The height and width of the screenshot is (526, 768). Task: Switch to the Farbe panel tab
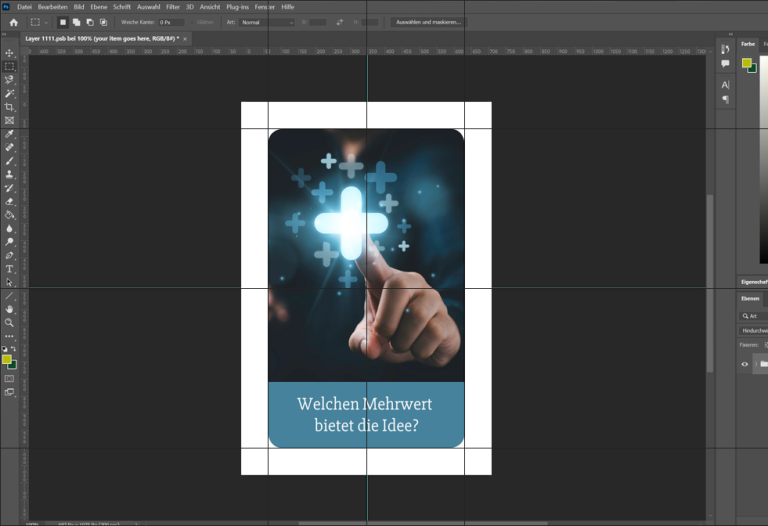pyautogui.click(x=748, y=44)
